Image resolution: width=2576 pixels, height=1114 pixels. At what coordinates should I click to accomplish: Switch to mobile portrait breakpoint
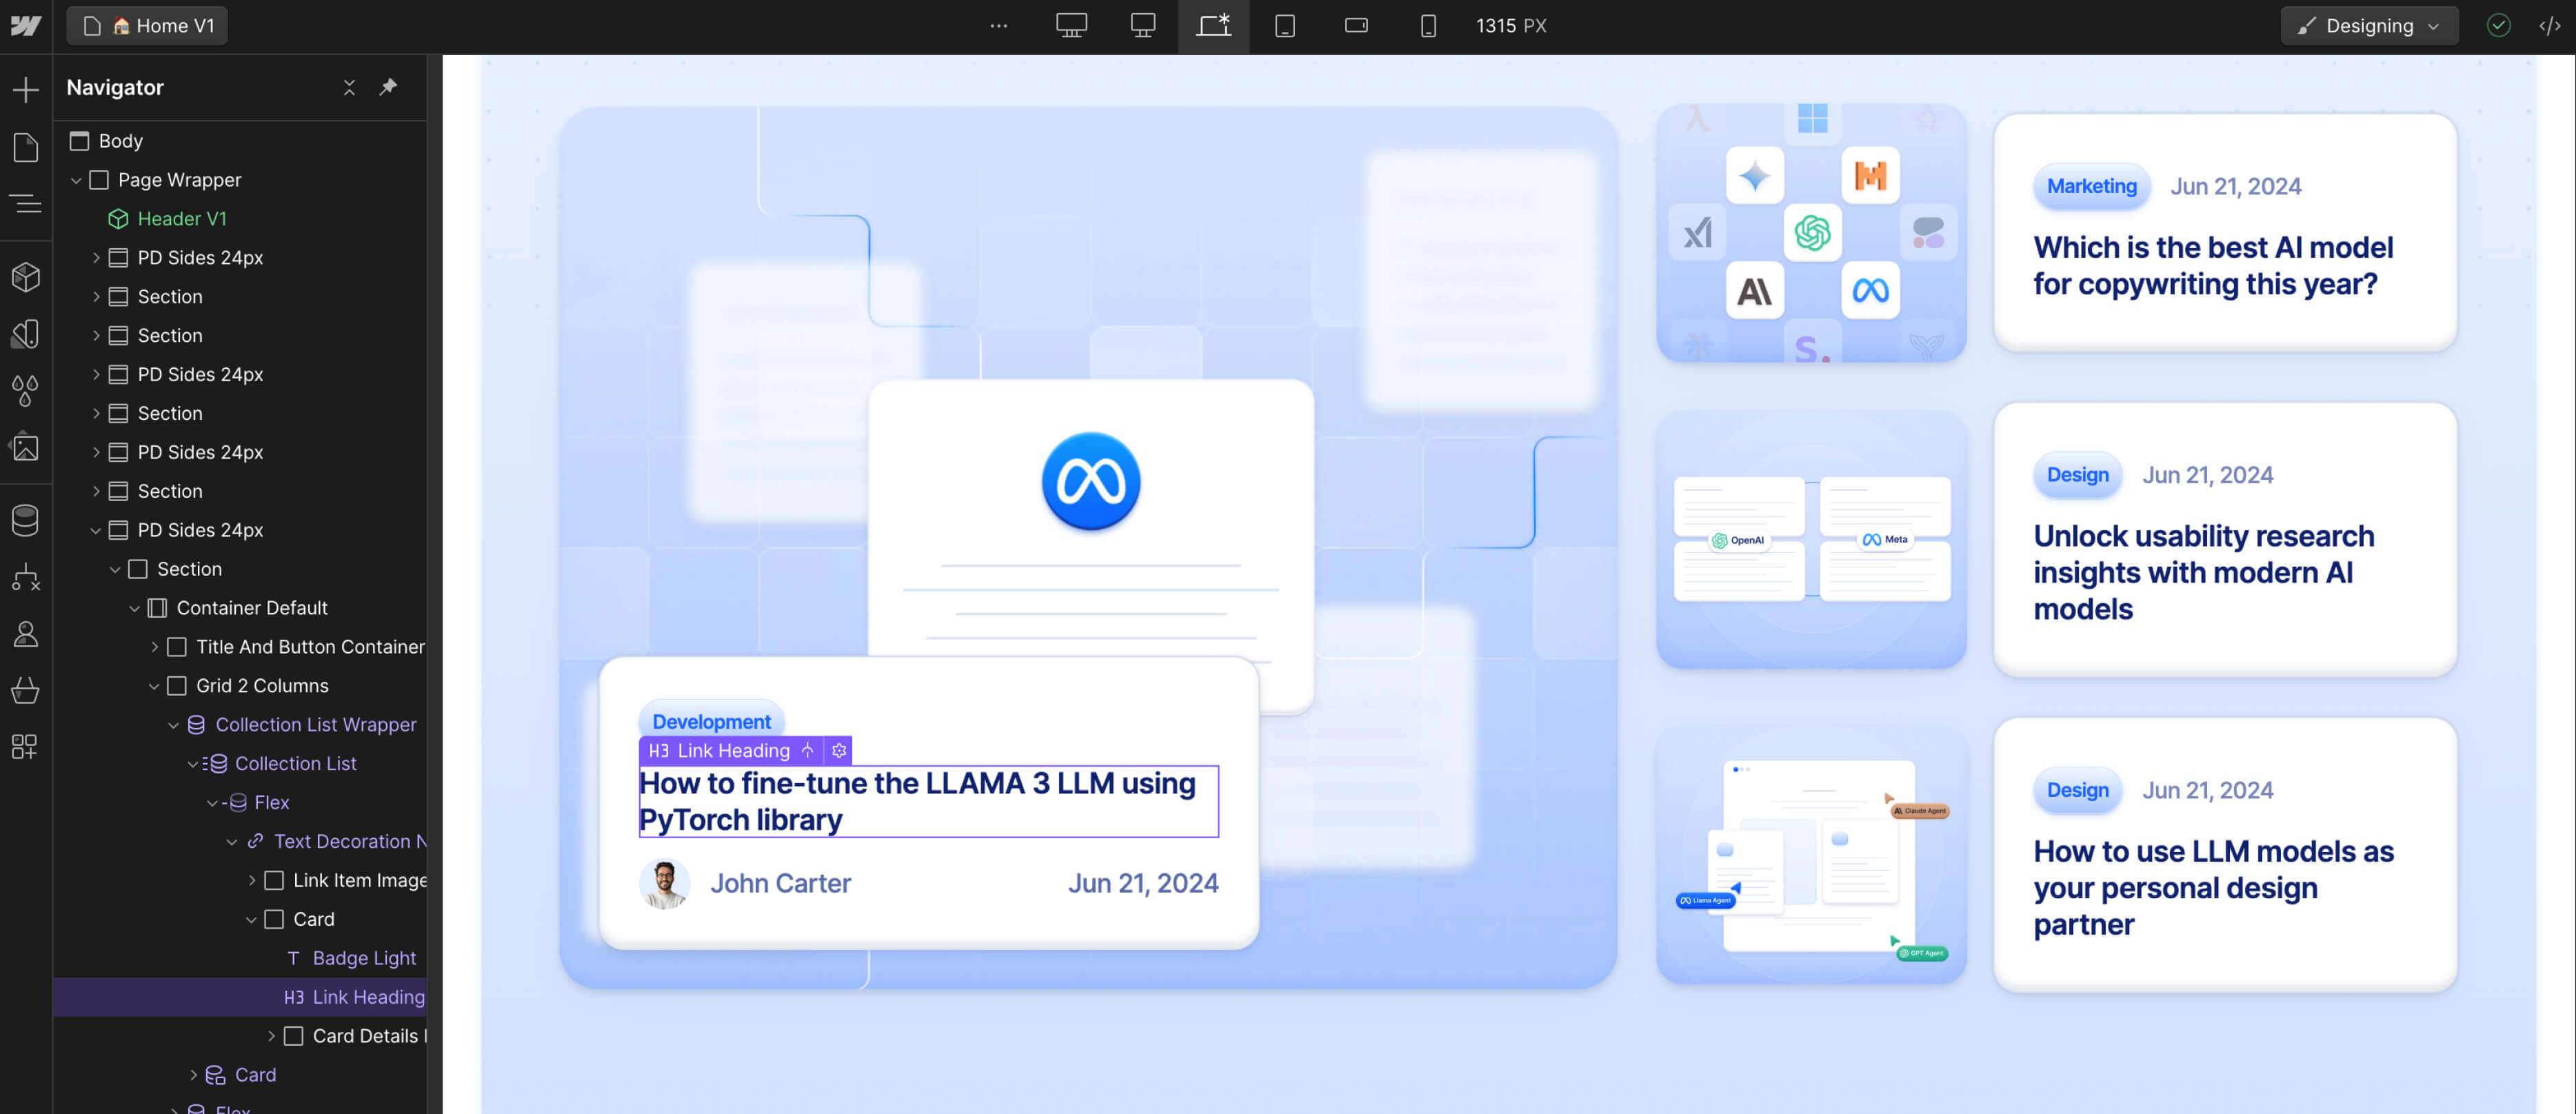tap(1428, 26)
